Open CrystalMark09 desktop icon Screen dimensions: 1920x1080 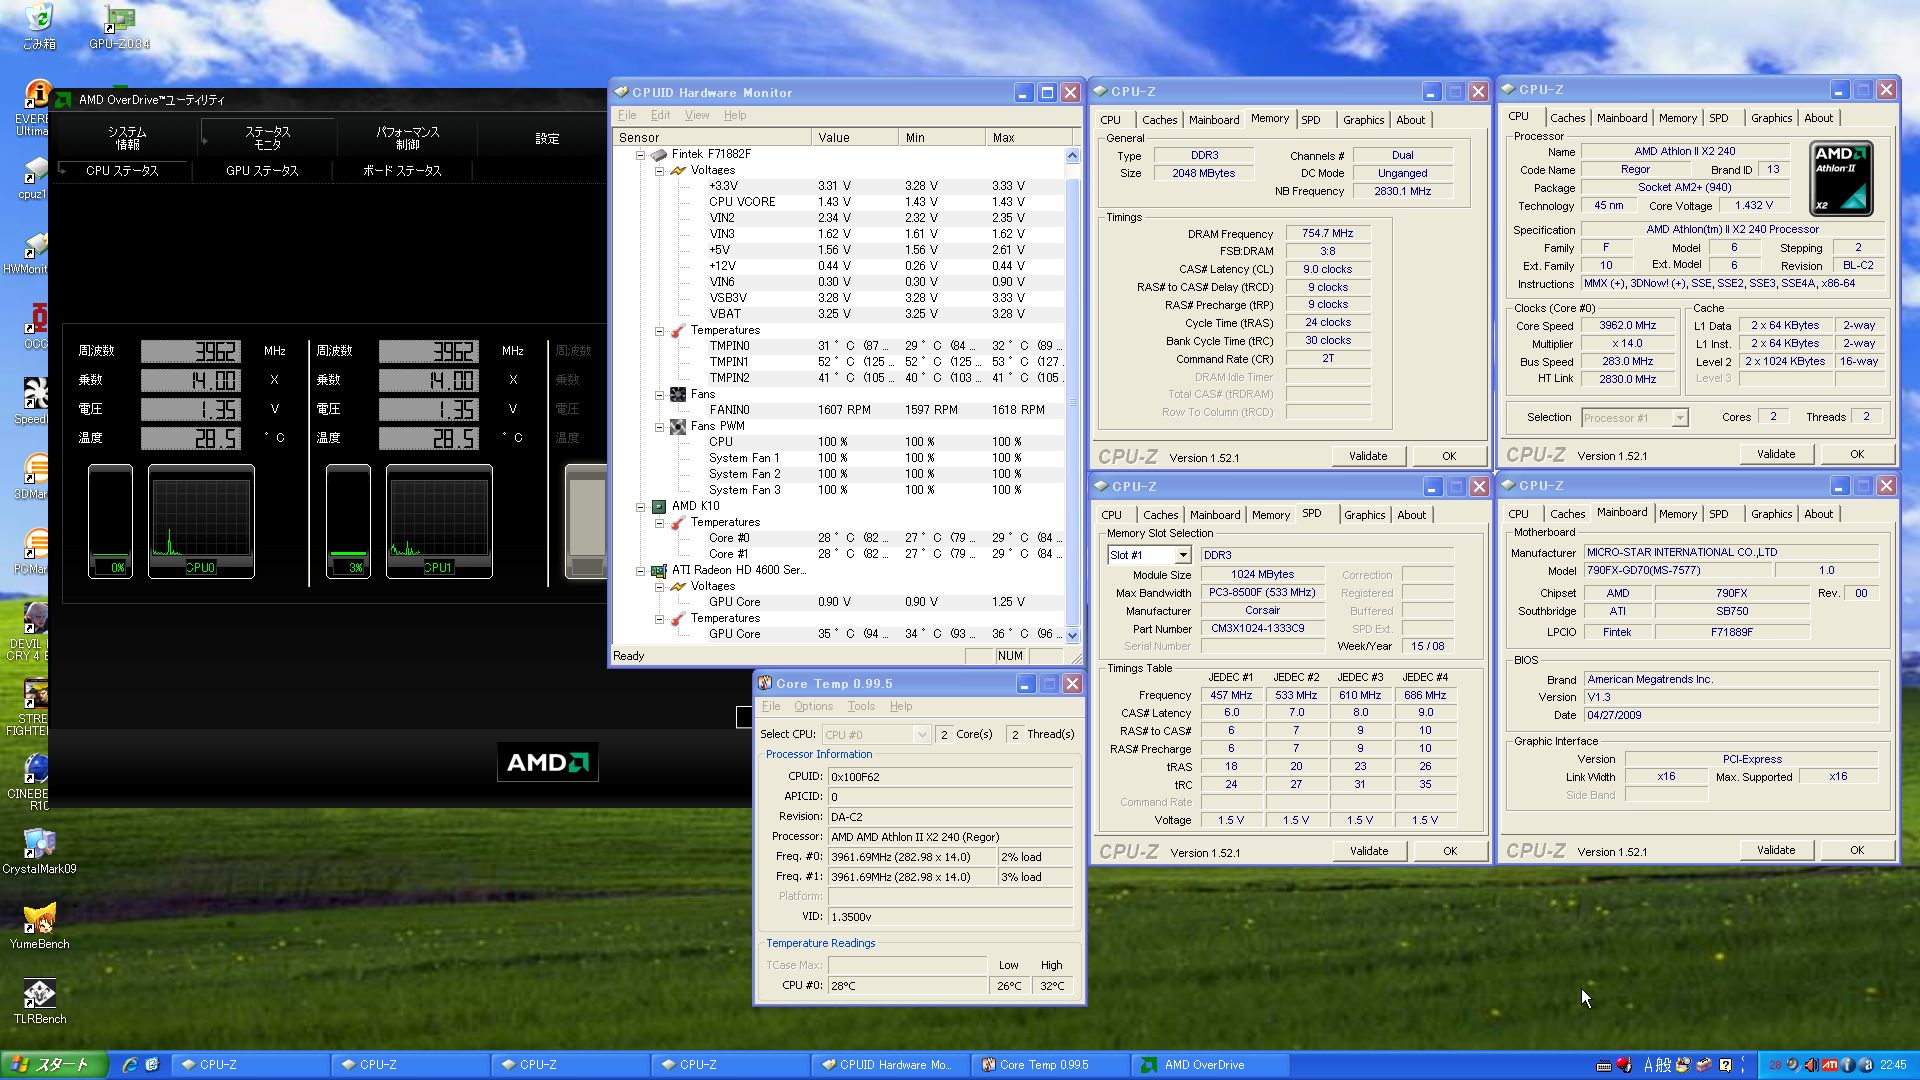39,844
